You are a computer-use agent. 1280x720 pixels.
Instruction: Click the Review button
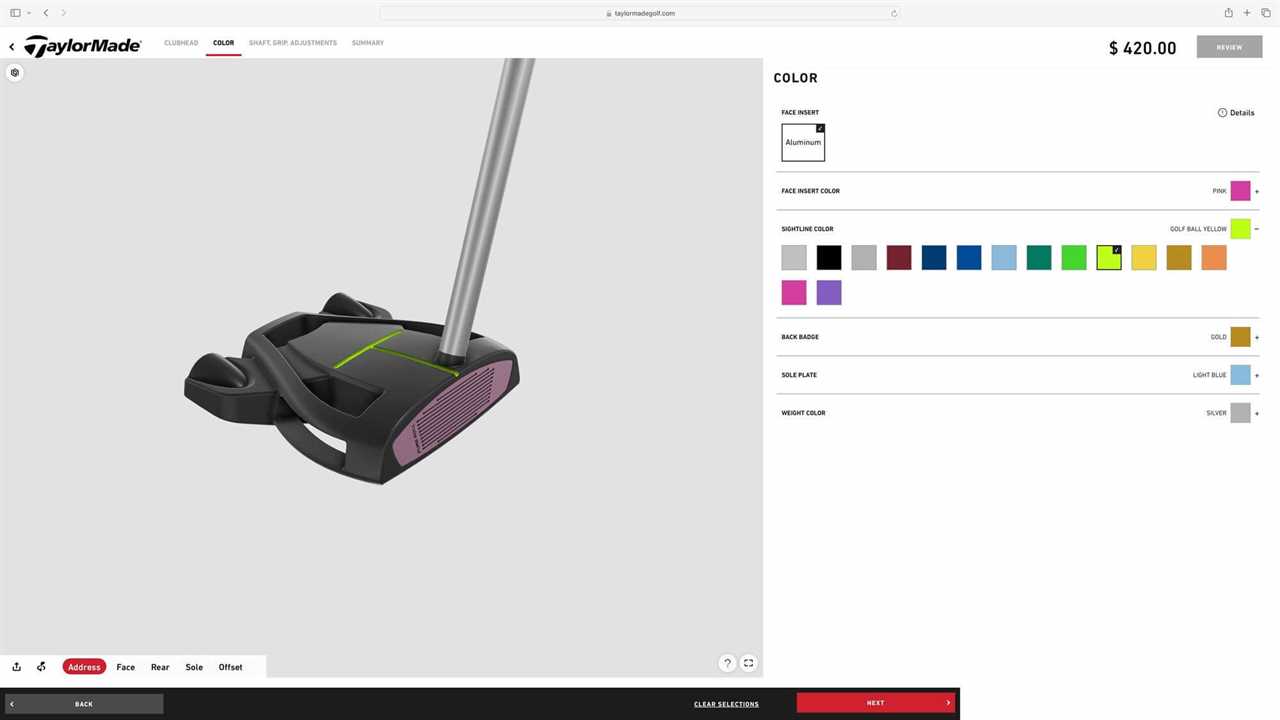pyautogui.click(x=1229, y=47)
